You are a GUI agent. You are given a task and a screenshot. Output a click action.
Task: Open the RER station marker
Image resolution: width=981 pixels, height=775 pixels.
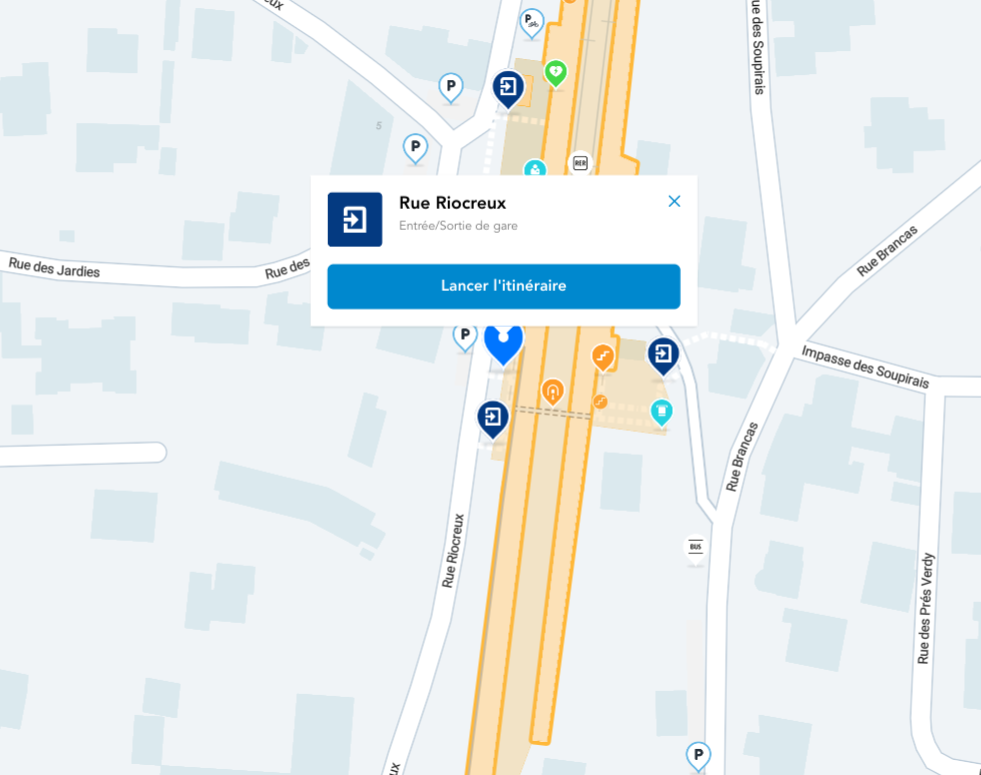pyautogui.click(x=580, y=164)
